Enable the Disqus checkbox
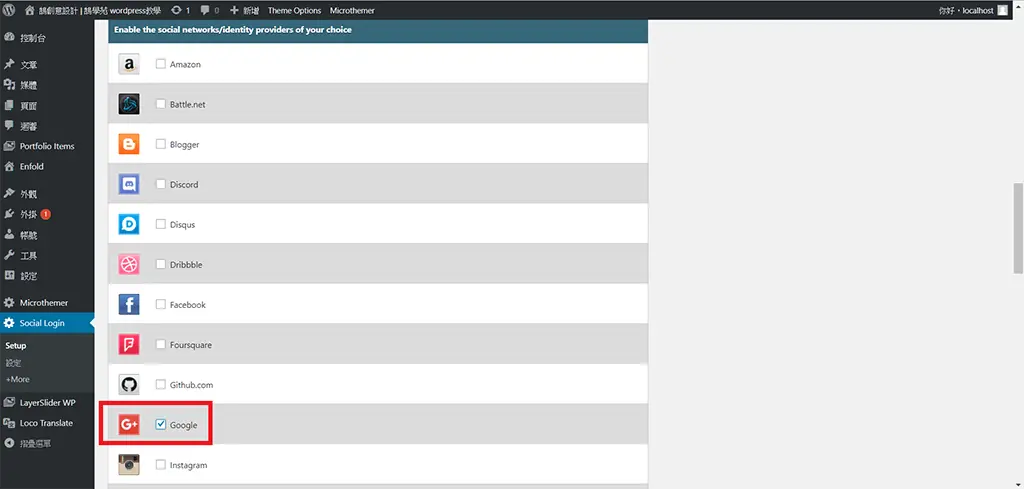This screenshot has height=489, width=1024. (x=161, y=224)
